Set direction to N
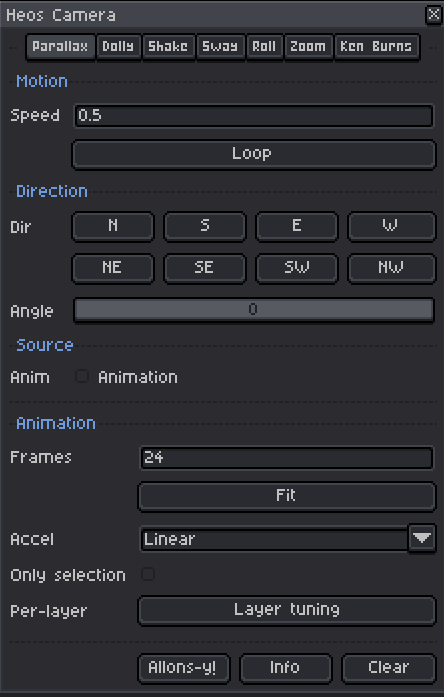This screenshot has width=444, height=697. [x=113, y=226]
